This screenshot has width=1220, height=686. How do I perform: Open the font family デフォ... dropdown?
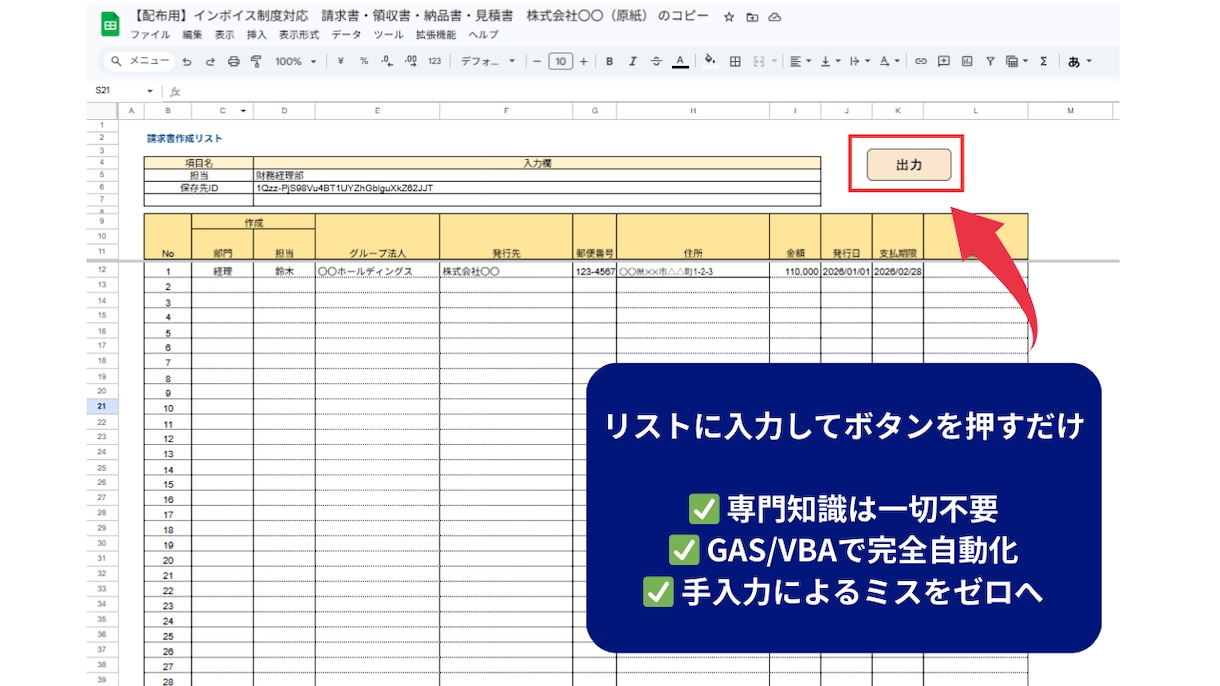click(x=488, y=61)
